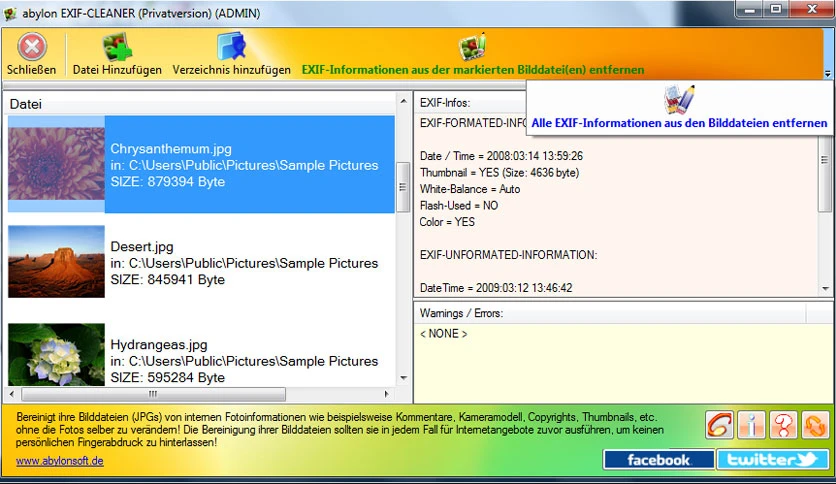Click the orange update arrows icon
Viewport: 836px width, 484px height.
(x=815, y=425)
